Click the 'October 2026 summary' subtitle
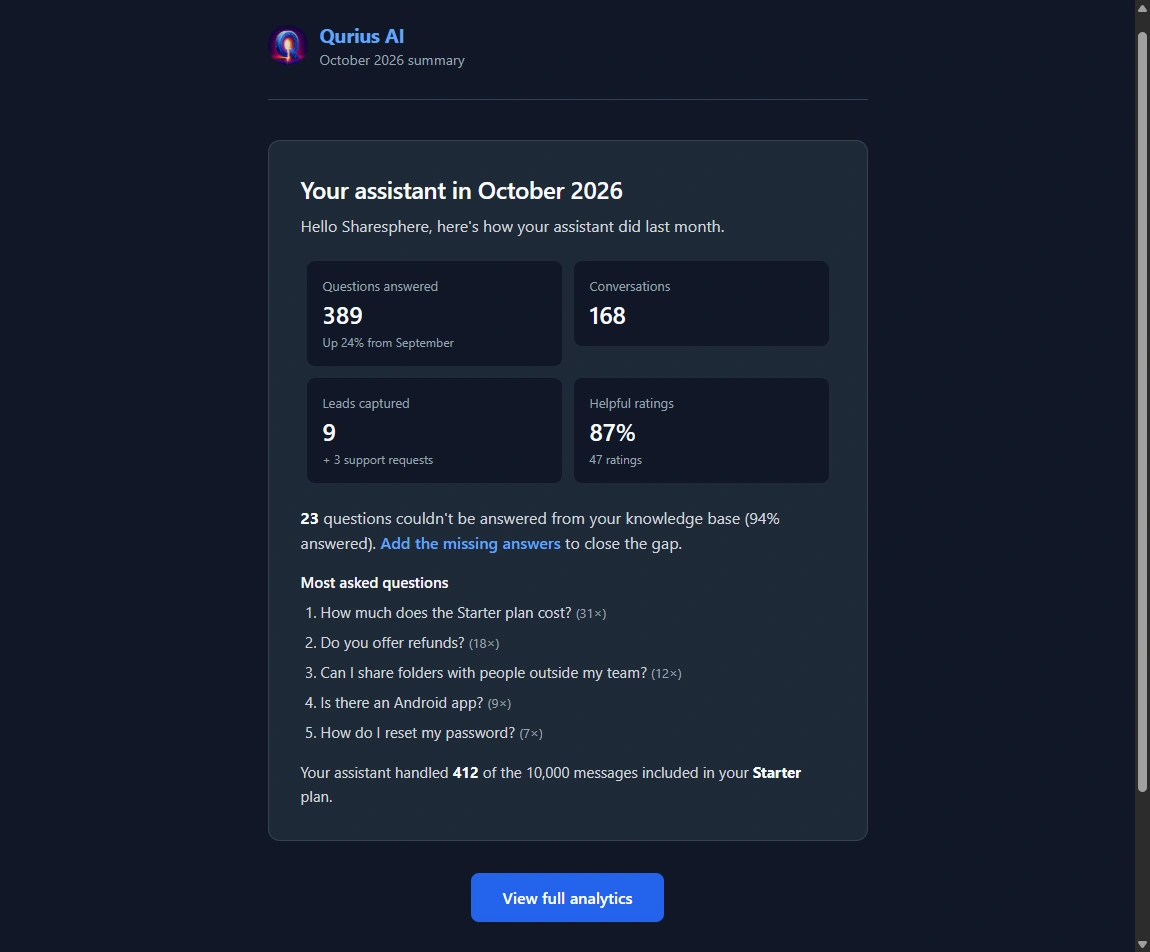Image resolution: width=1150 pixels, height=952 pixels. (392, 60)
